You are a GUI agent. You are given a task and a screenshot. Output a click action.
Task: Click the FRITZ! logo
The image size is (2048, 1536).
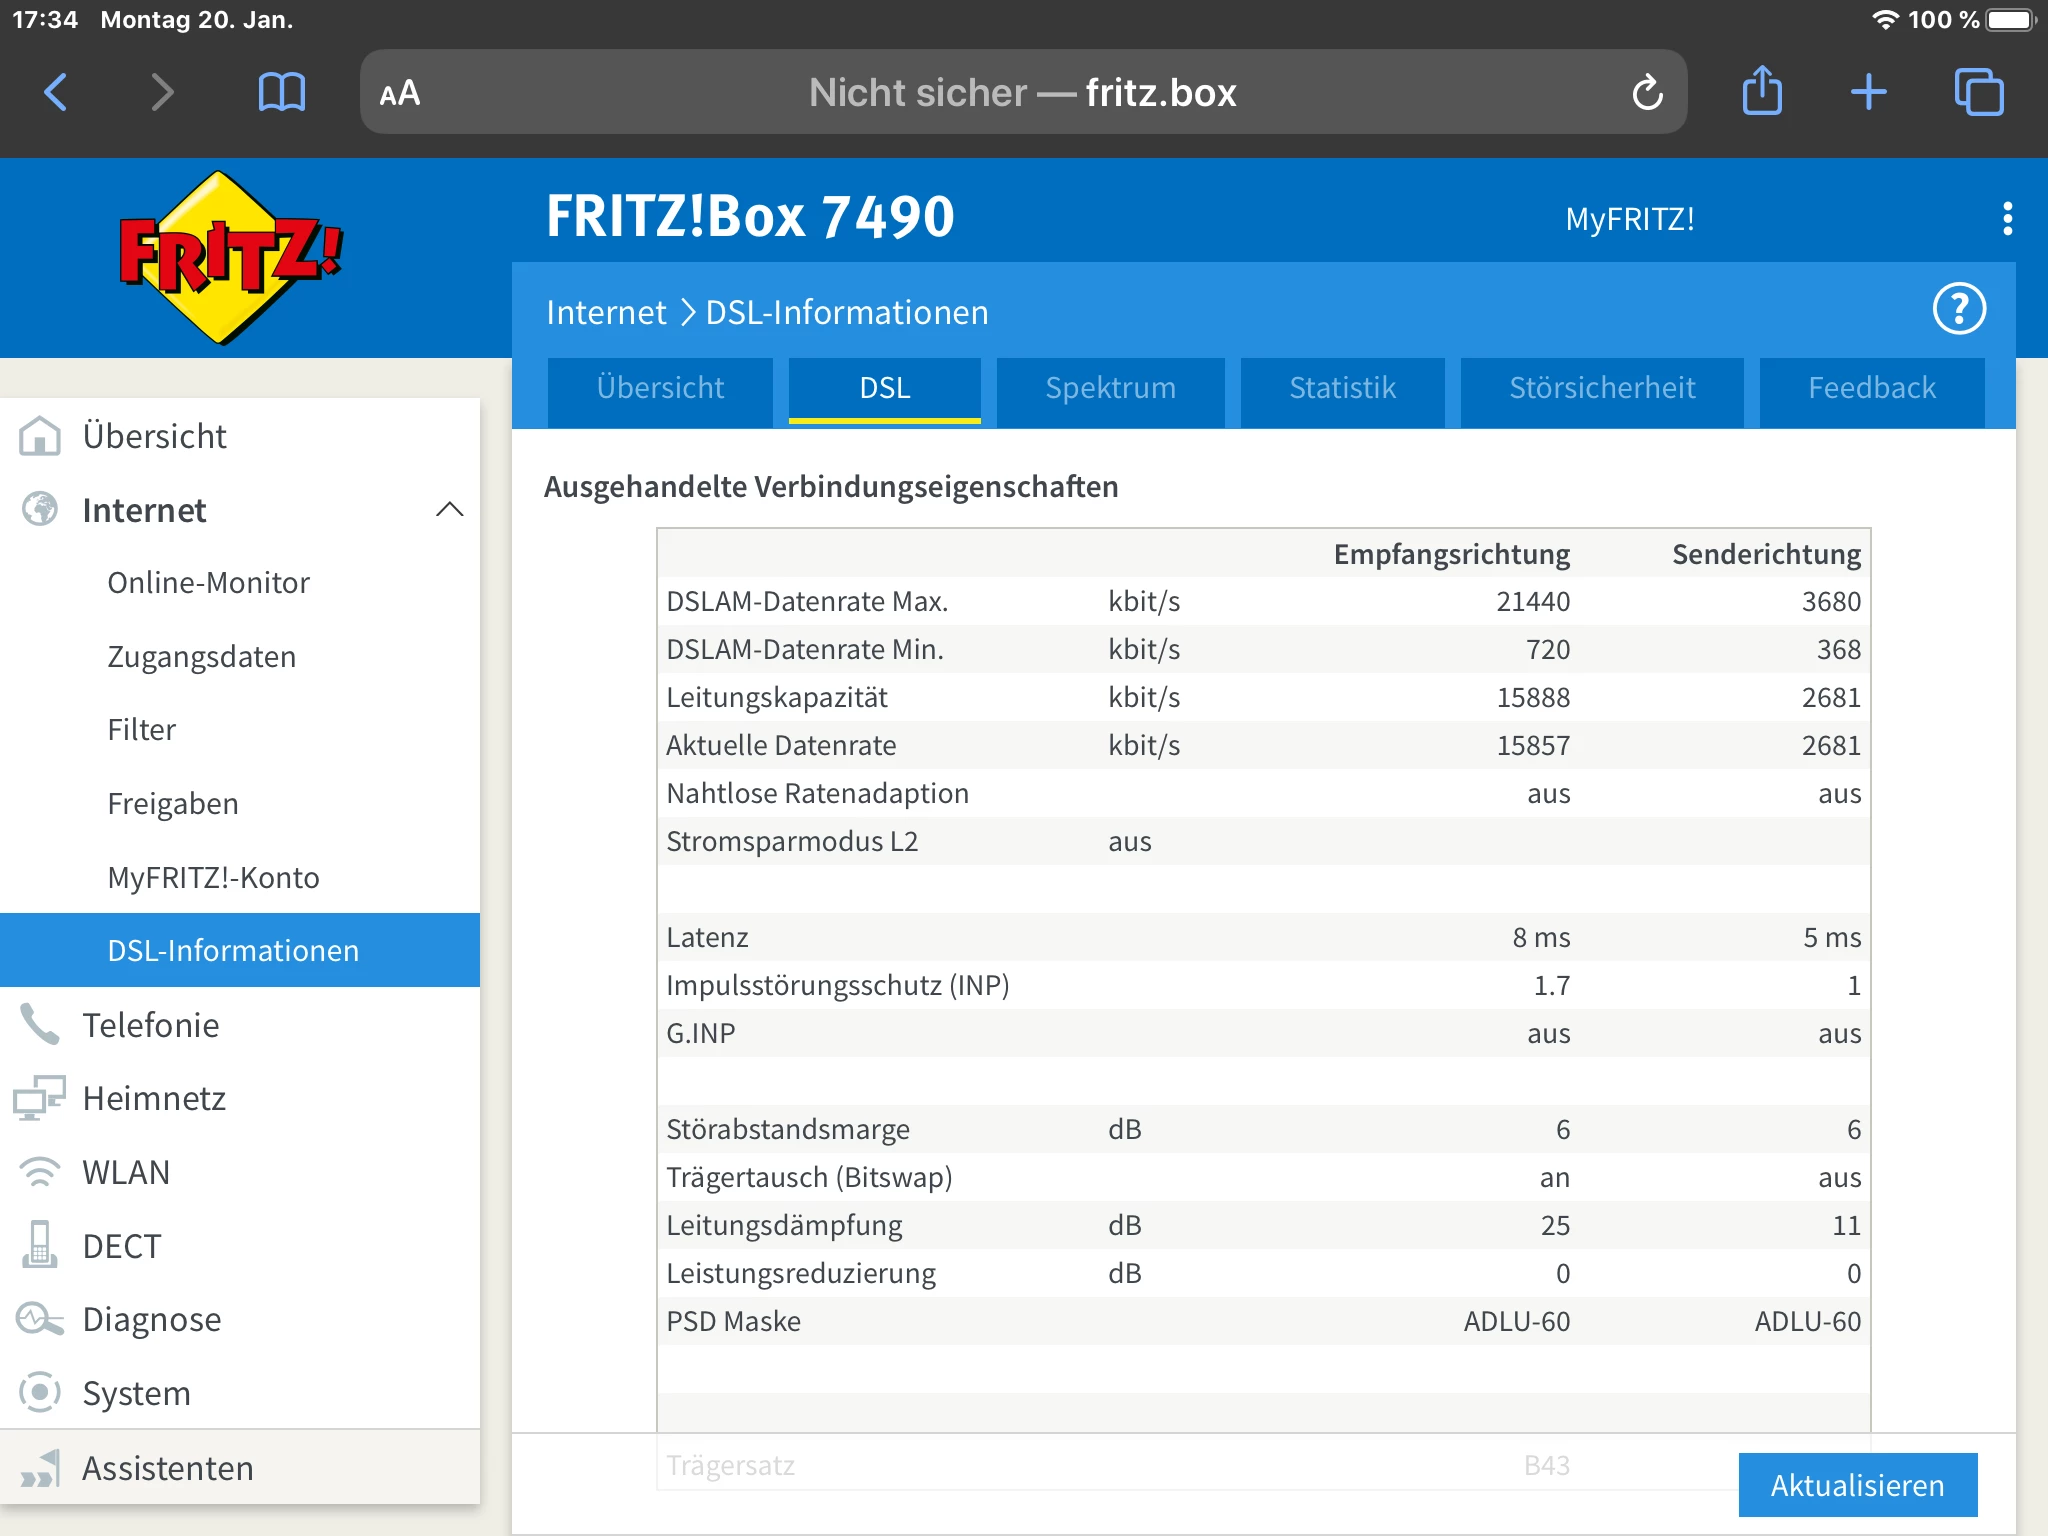pyautogui.click(x=231, y=257)
